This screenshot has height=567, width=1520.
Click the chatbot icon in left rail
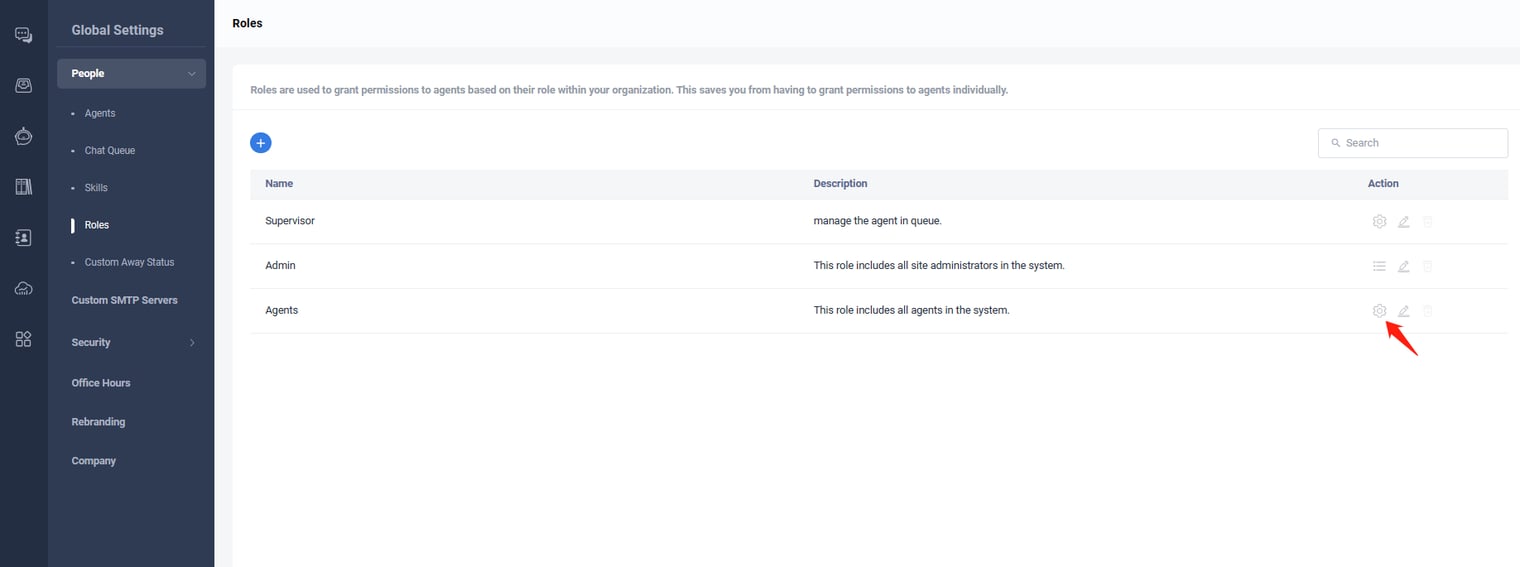point(23,136)
